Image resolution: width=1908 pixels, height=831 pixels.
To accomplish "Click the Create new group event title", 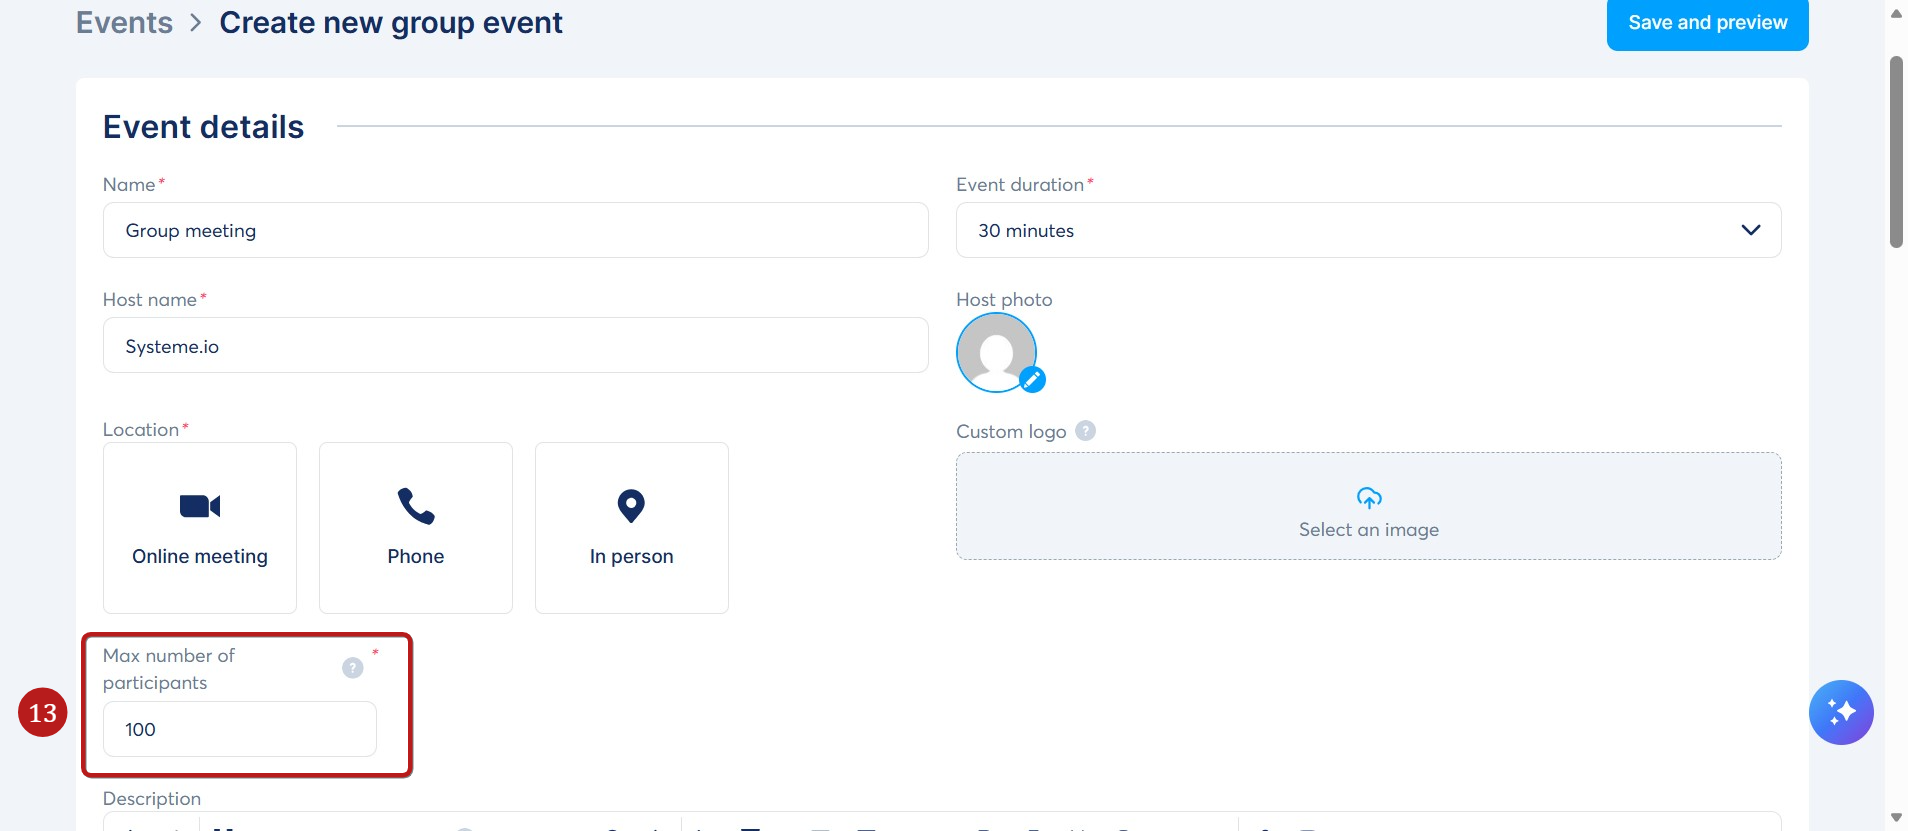I will pos(391,22).
